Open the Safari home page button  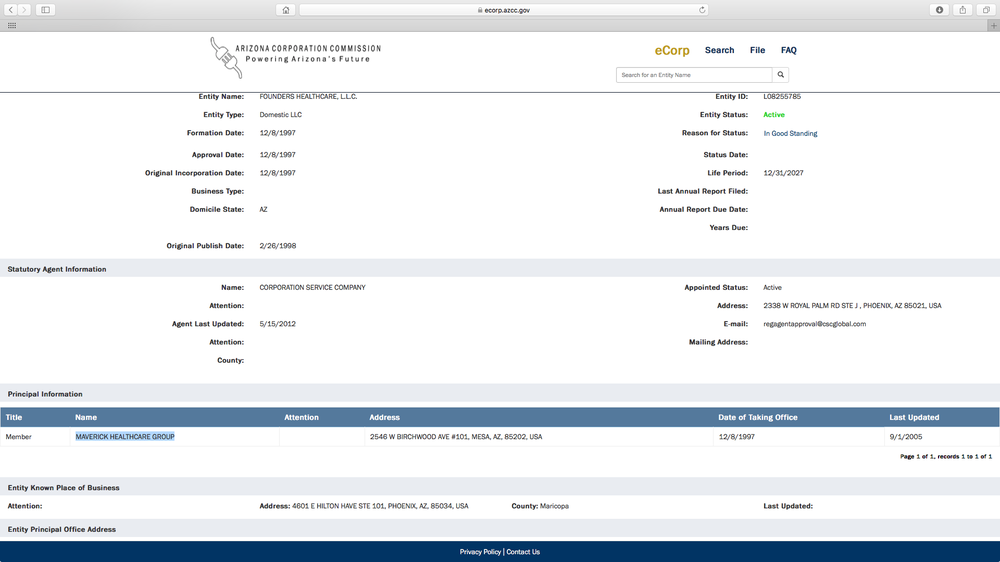coord(286,10)
